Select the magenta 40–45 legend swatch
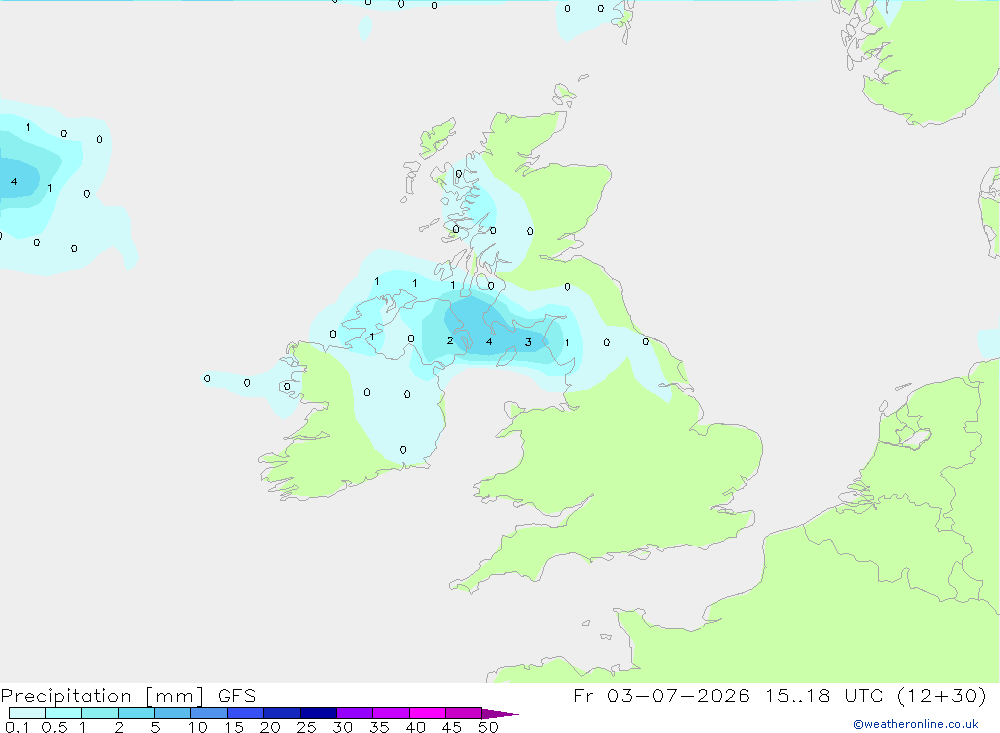The width and height of the screenshot is (1000, 733). pos(427,713)
